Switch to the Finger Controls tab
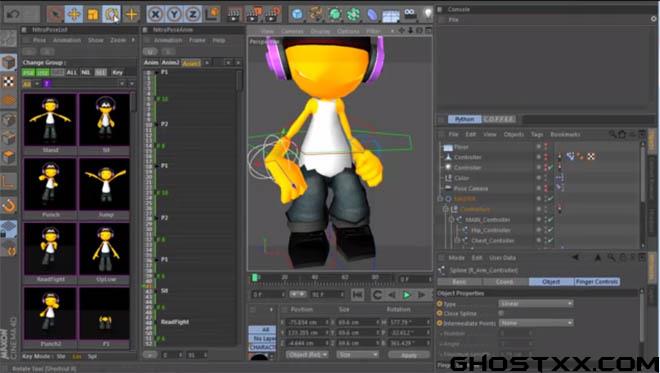 point(597,281)
